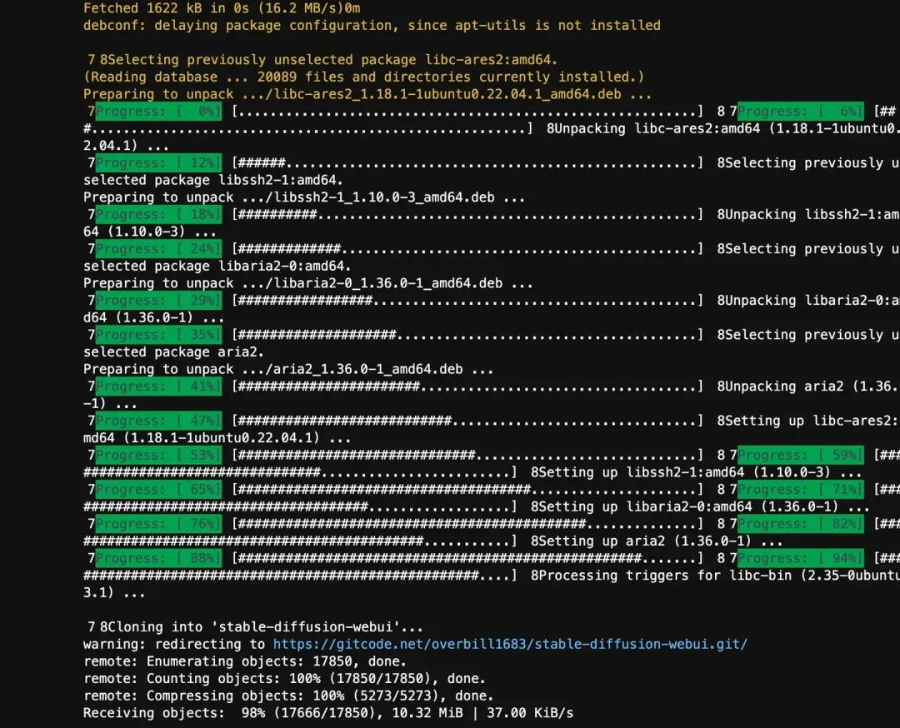This screenshot has width=900, height=728.
Task: Click the Progress 0% indicator
Action: [158, 111]
